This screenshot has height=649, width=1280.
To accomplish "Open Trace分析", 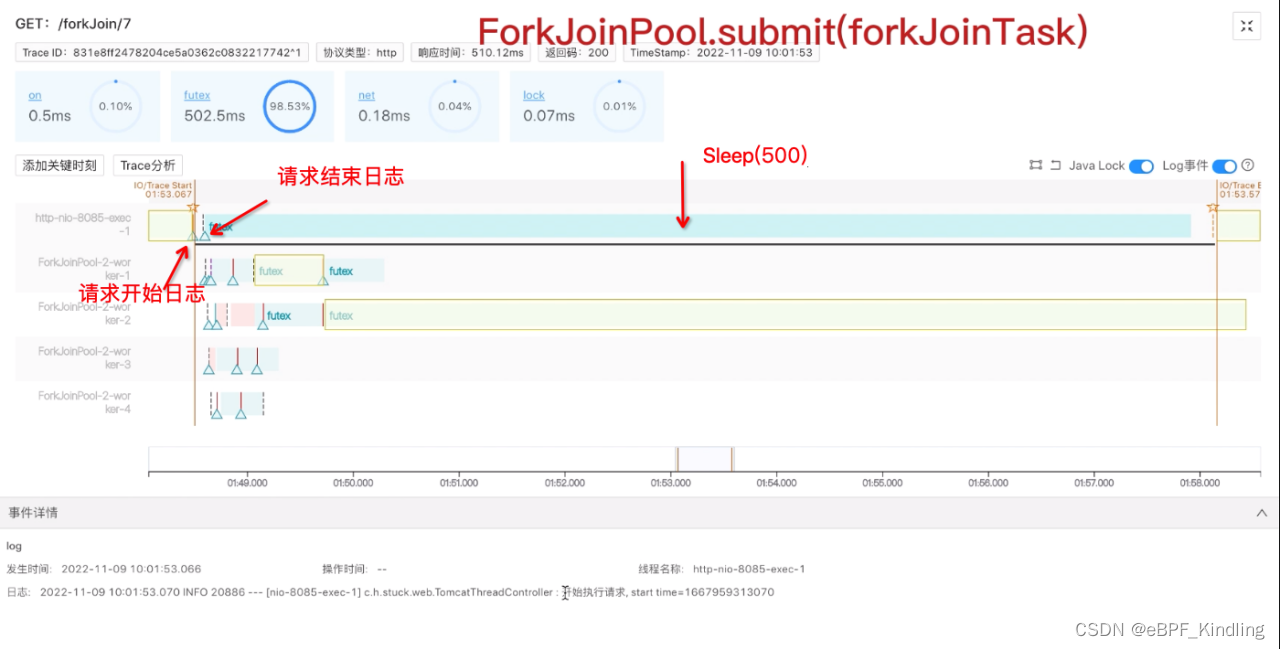I will pyautogui.click(x=147, y=165).
